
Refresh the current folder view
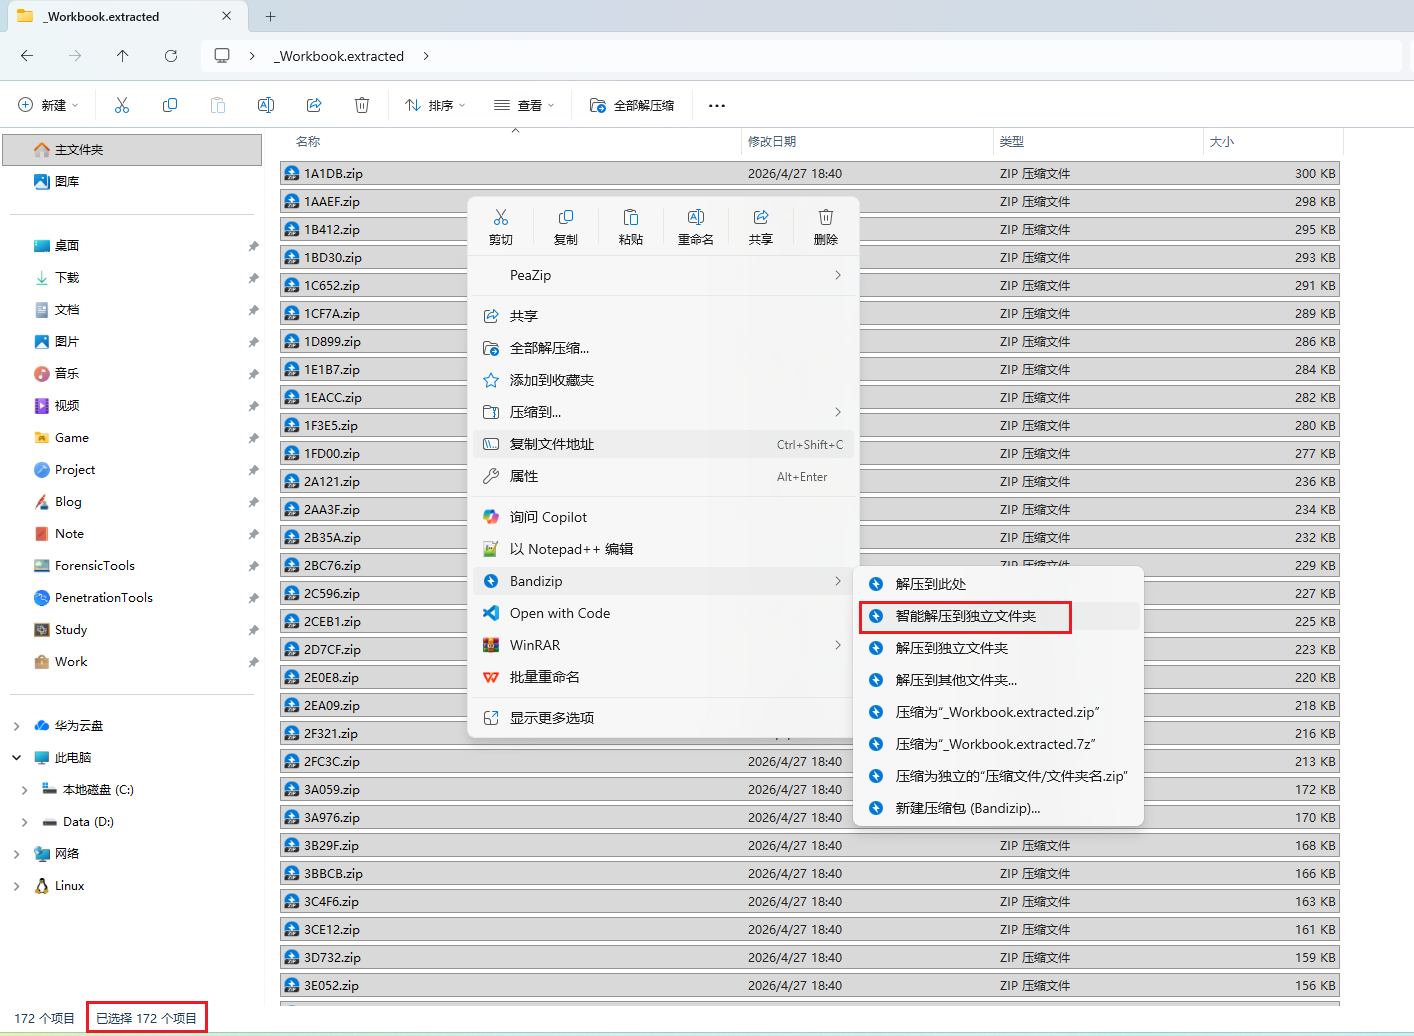coord(171,56)
